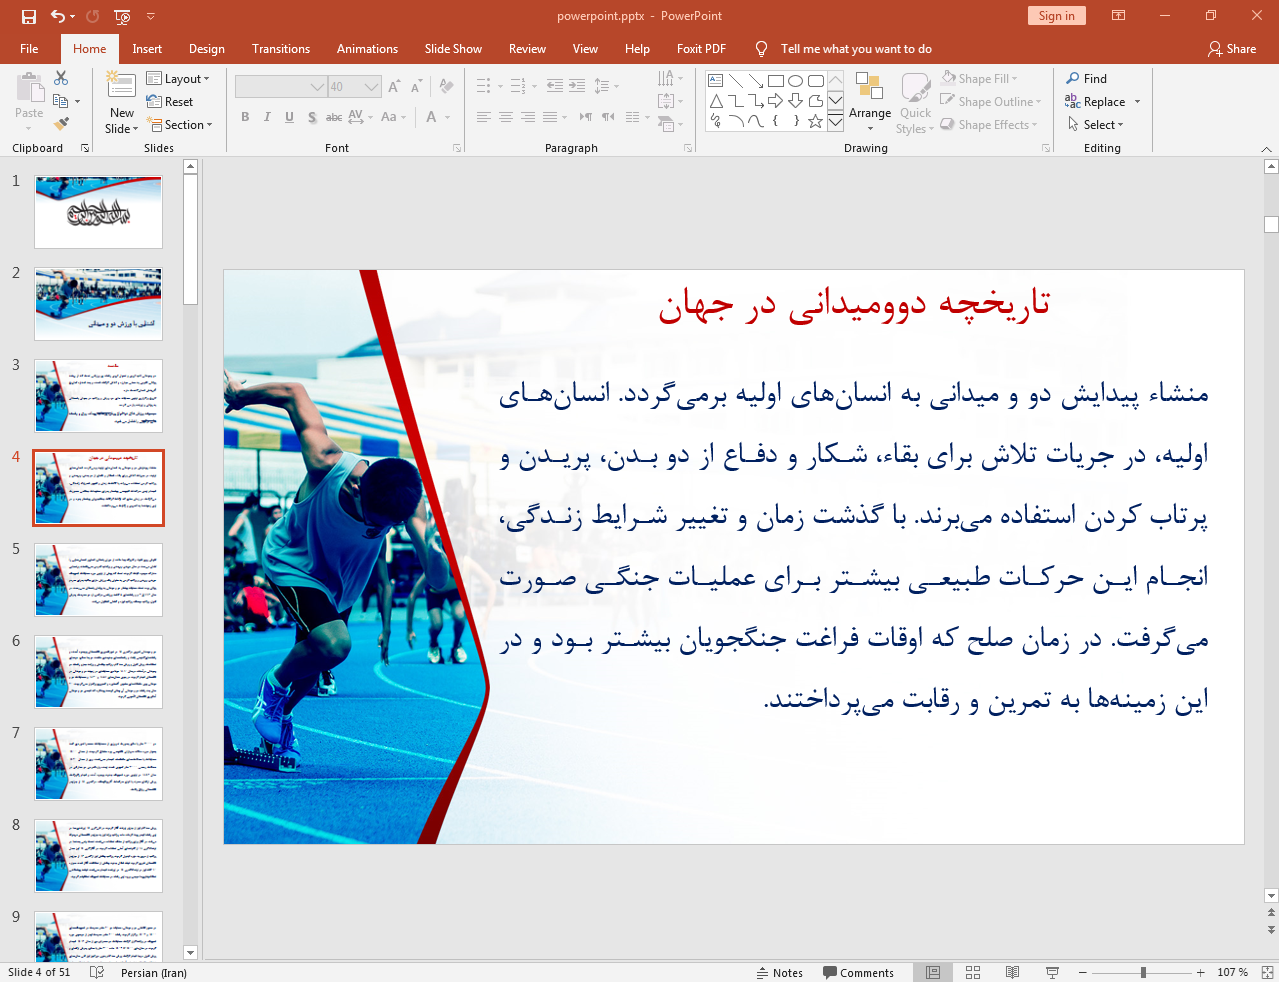1279x982 pixels.
Task: Click Tell me what you want to do
Action: click(855, 49)
